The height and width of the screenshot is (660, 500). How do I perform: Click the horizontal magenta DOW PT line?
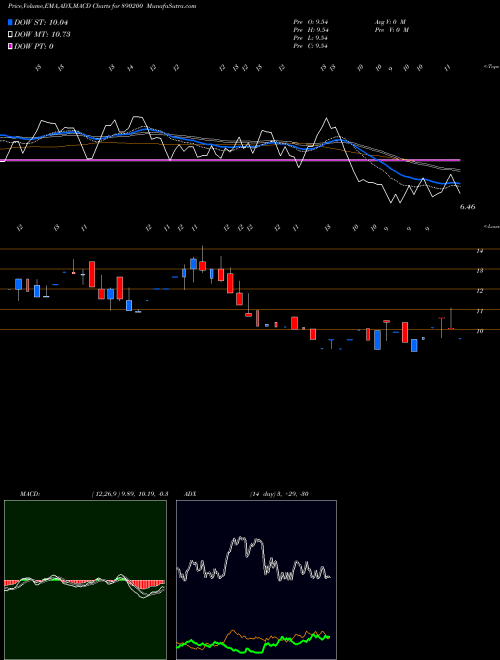click(x=230, y=160)
